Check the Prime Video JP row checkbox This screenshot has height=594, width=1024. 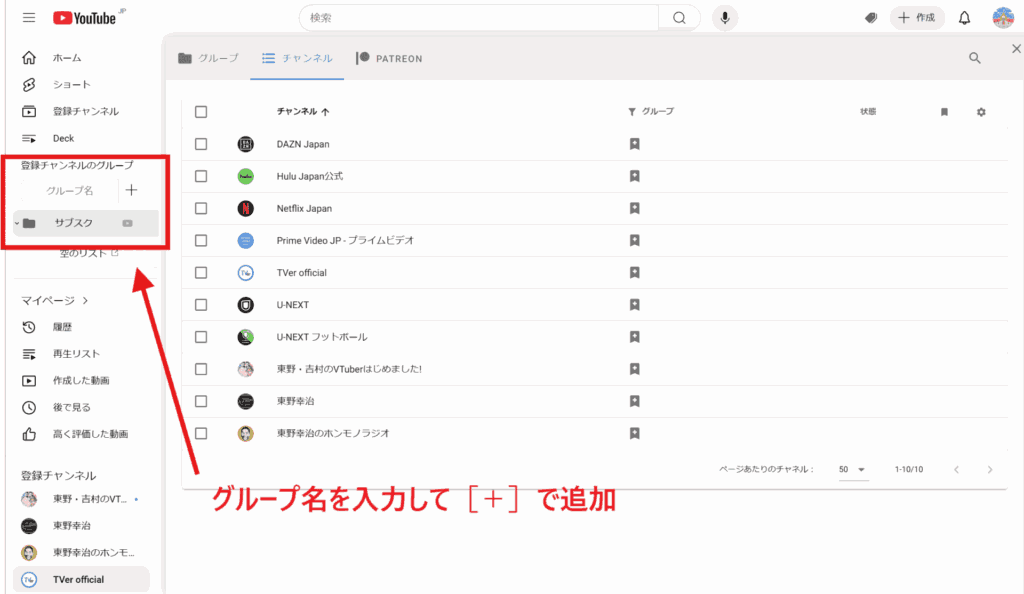[x=201, y=240]
